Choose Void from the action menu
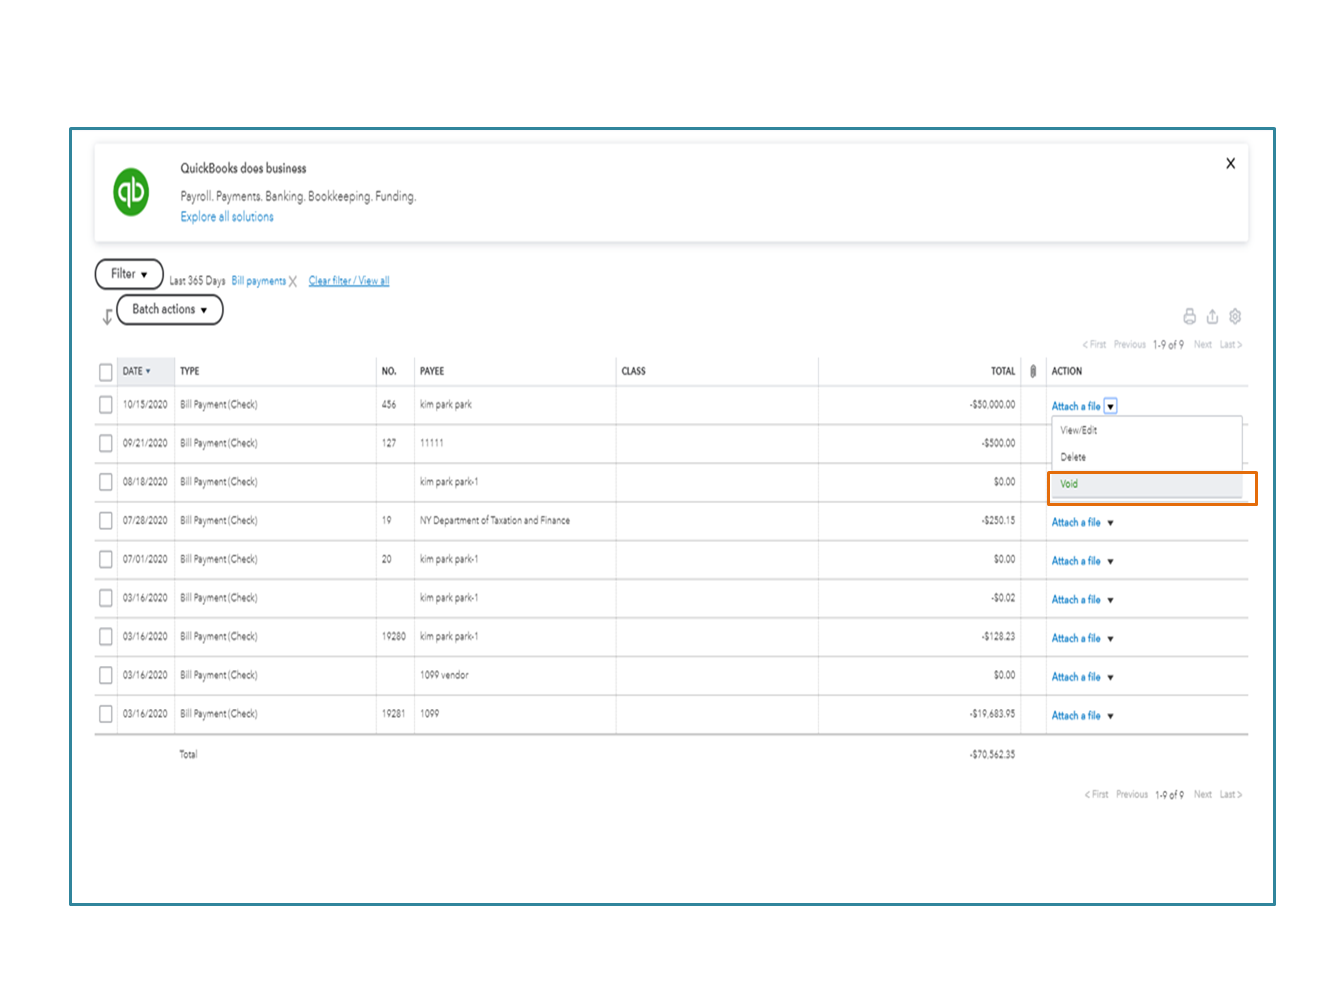This screenshot has height=1008, width=1344. tap(1070, 484)
